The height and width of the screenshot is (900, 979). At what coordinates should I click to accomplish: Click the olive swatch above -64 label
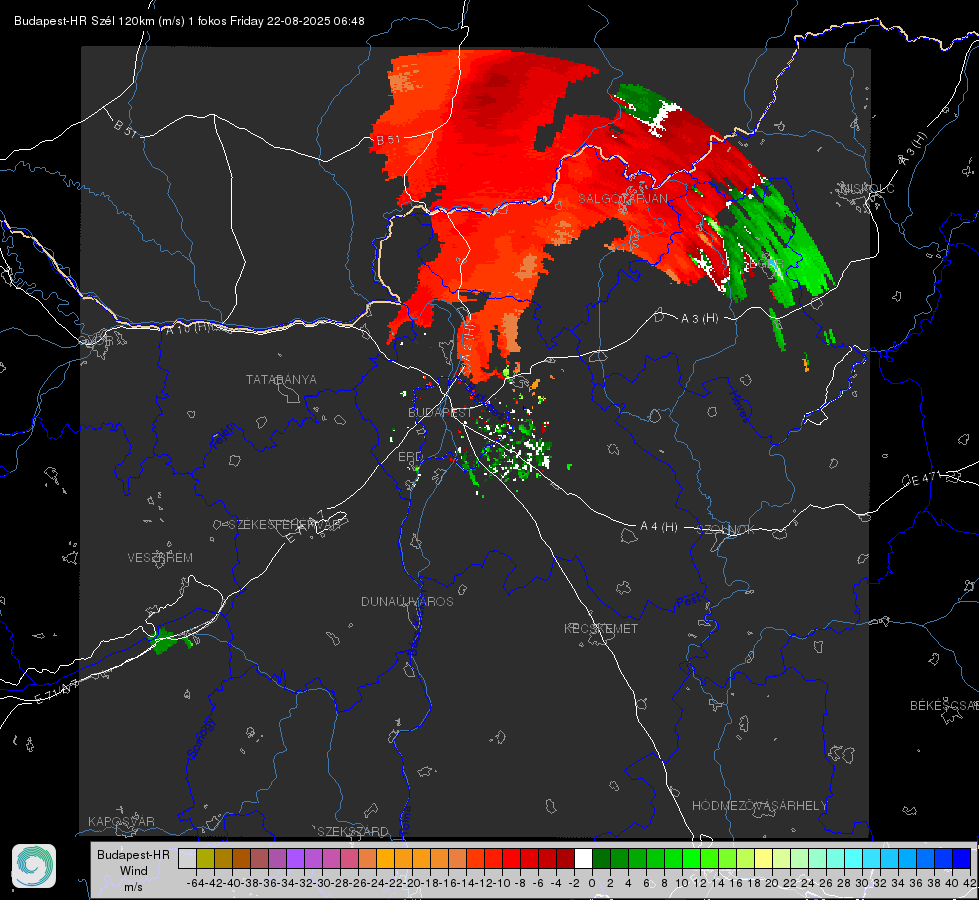(205, 858)
